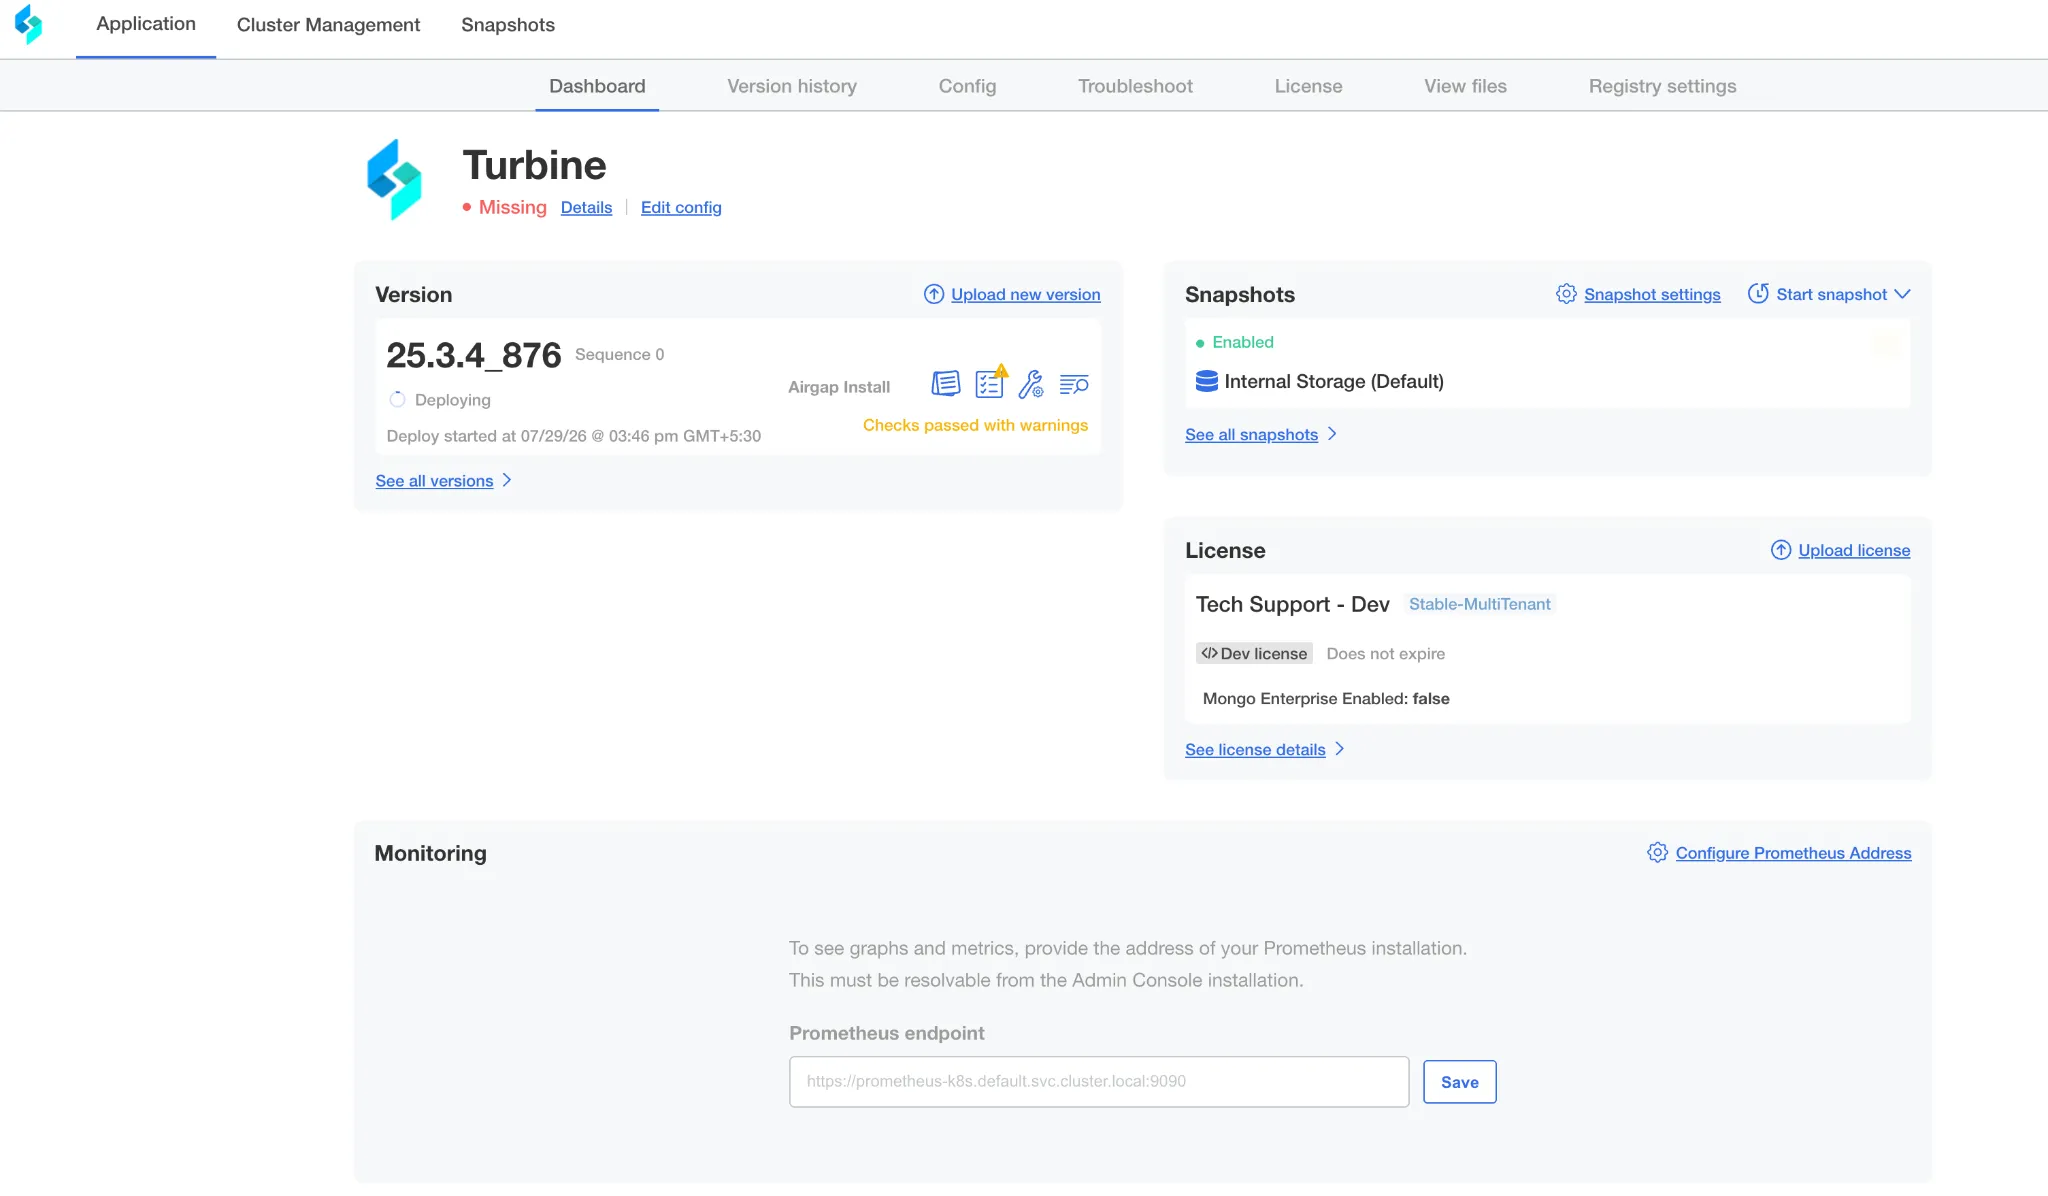Save the Prometheus endpoint
The image size is (2048, 1196).
1459,1082
